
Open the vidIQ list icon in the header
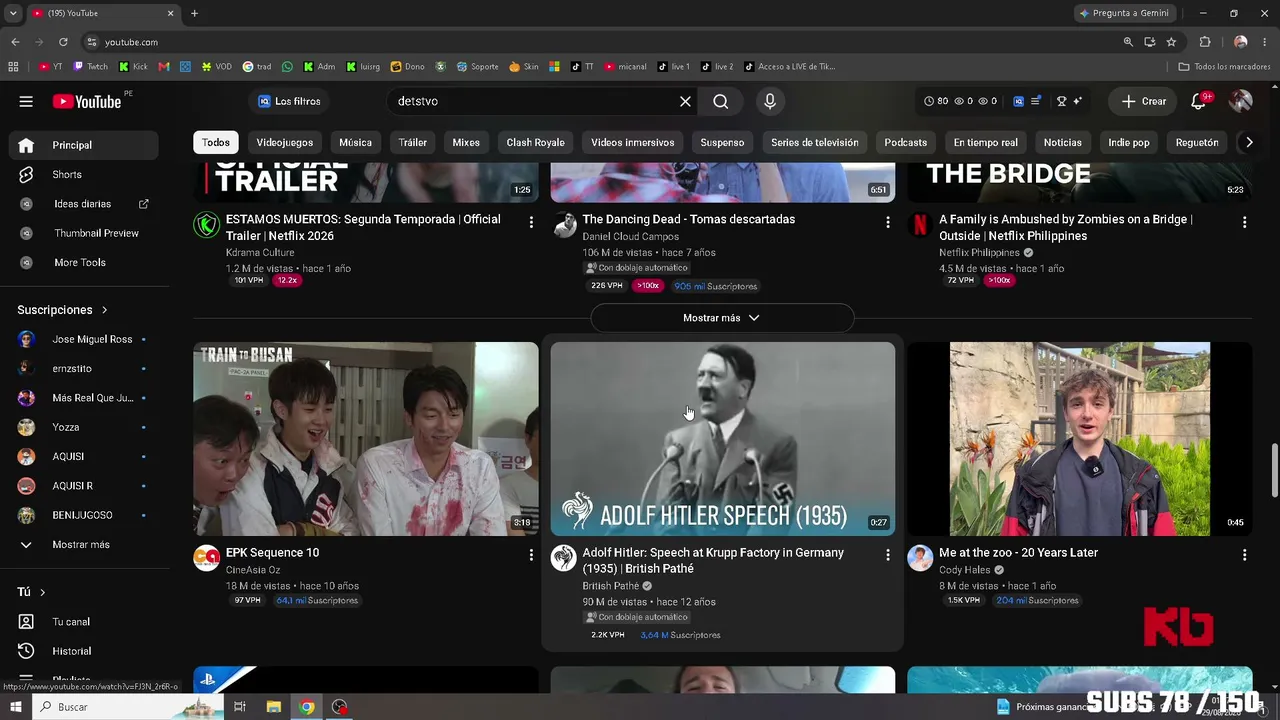[1036, 101]
